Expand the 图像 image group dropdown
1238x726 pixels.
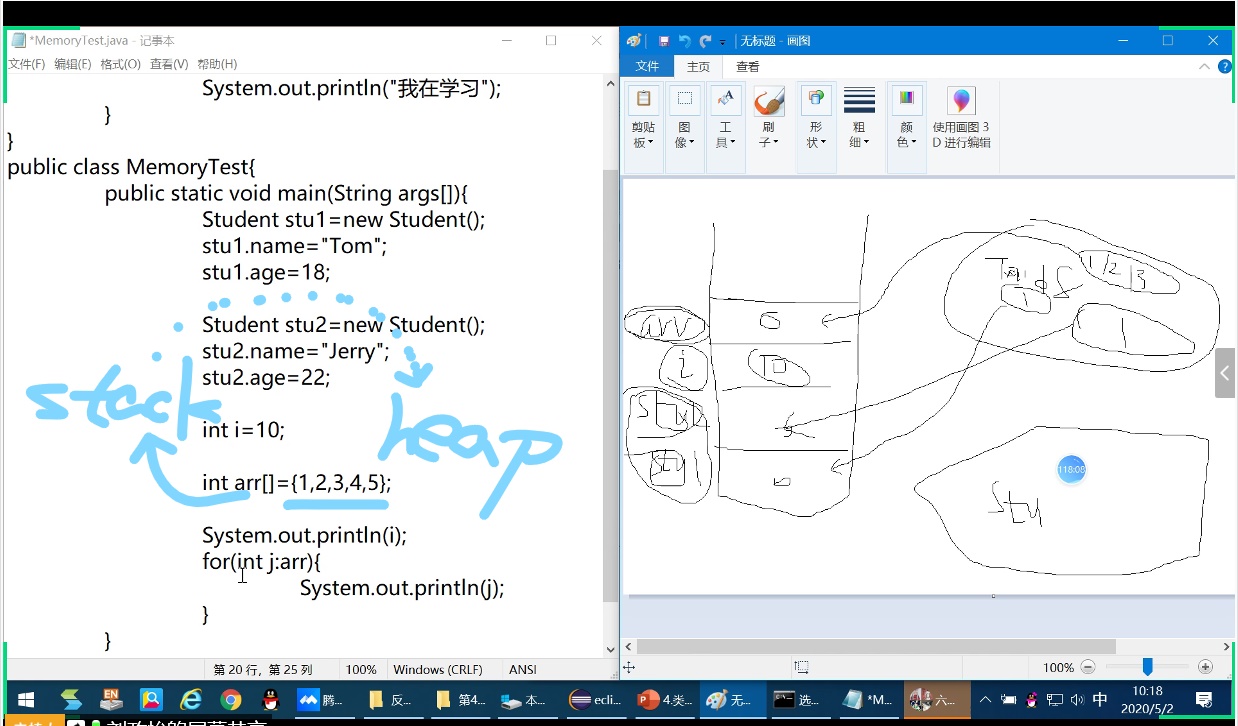point(684,127)
